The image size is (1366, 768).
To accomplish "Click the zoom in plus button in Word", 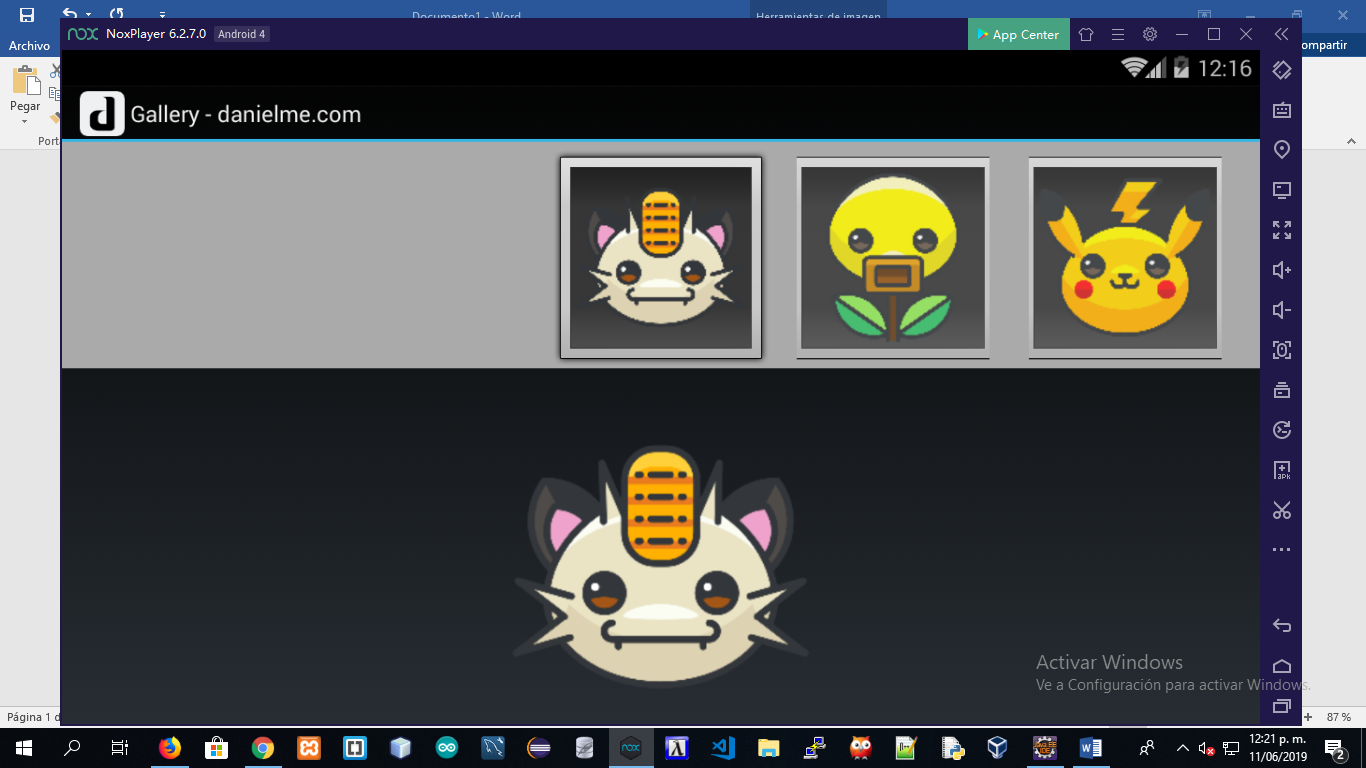I will pos(1308,717).
